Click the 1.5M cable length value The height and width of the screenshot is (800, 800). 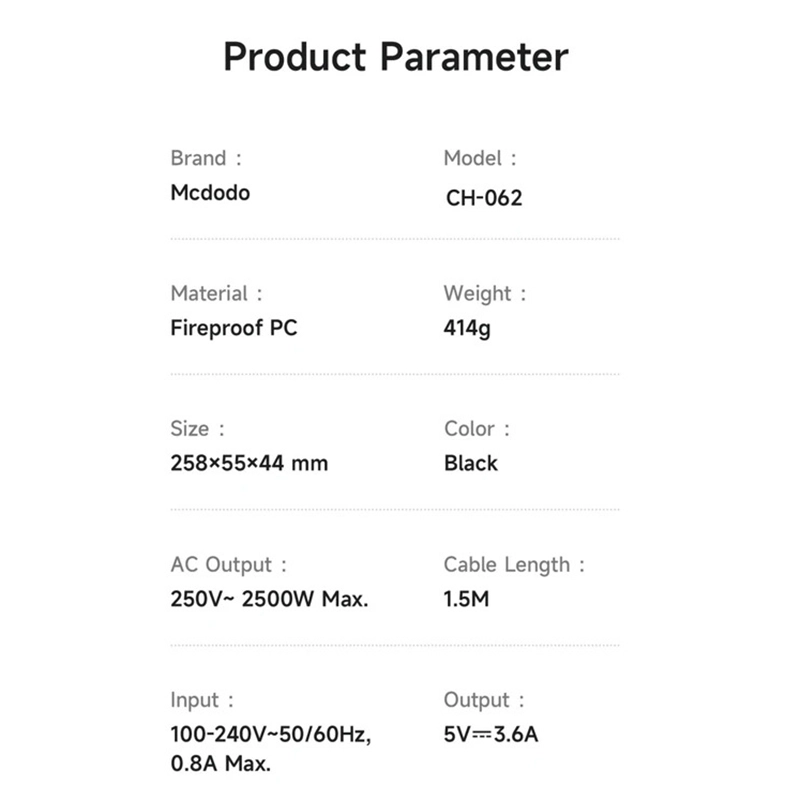tap(466, 599)
